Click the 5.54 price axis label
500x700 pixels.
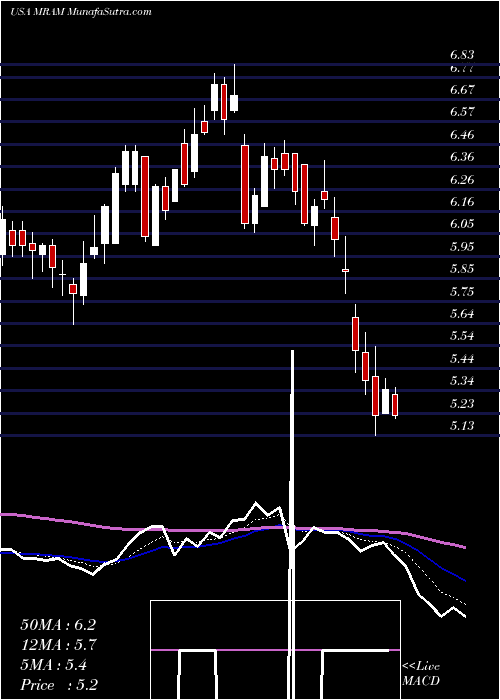[x=462, y=336]
